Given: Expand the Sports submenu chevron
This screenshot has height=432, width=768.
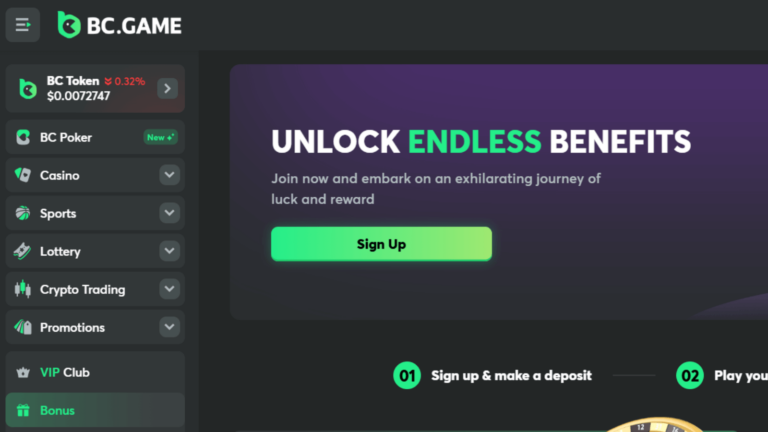Looking at the screenshot, I should click(x=169, y=213).
